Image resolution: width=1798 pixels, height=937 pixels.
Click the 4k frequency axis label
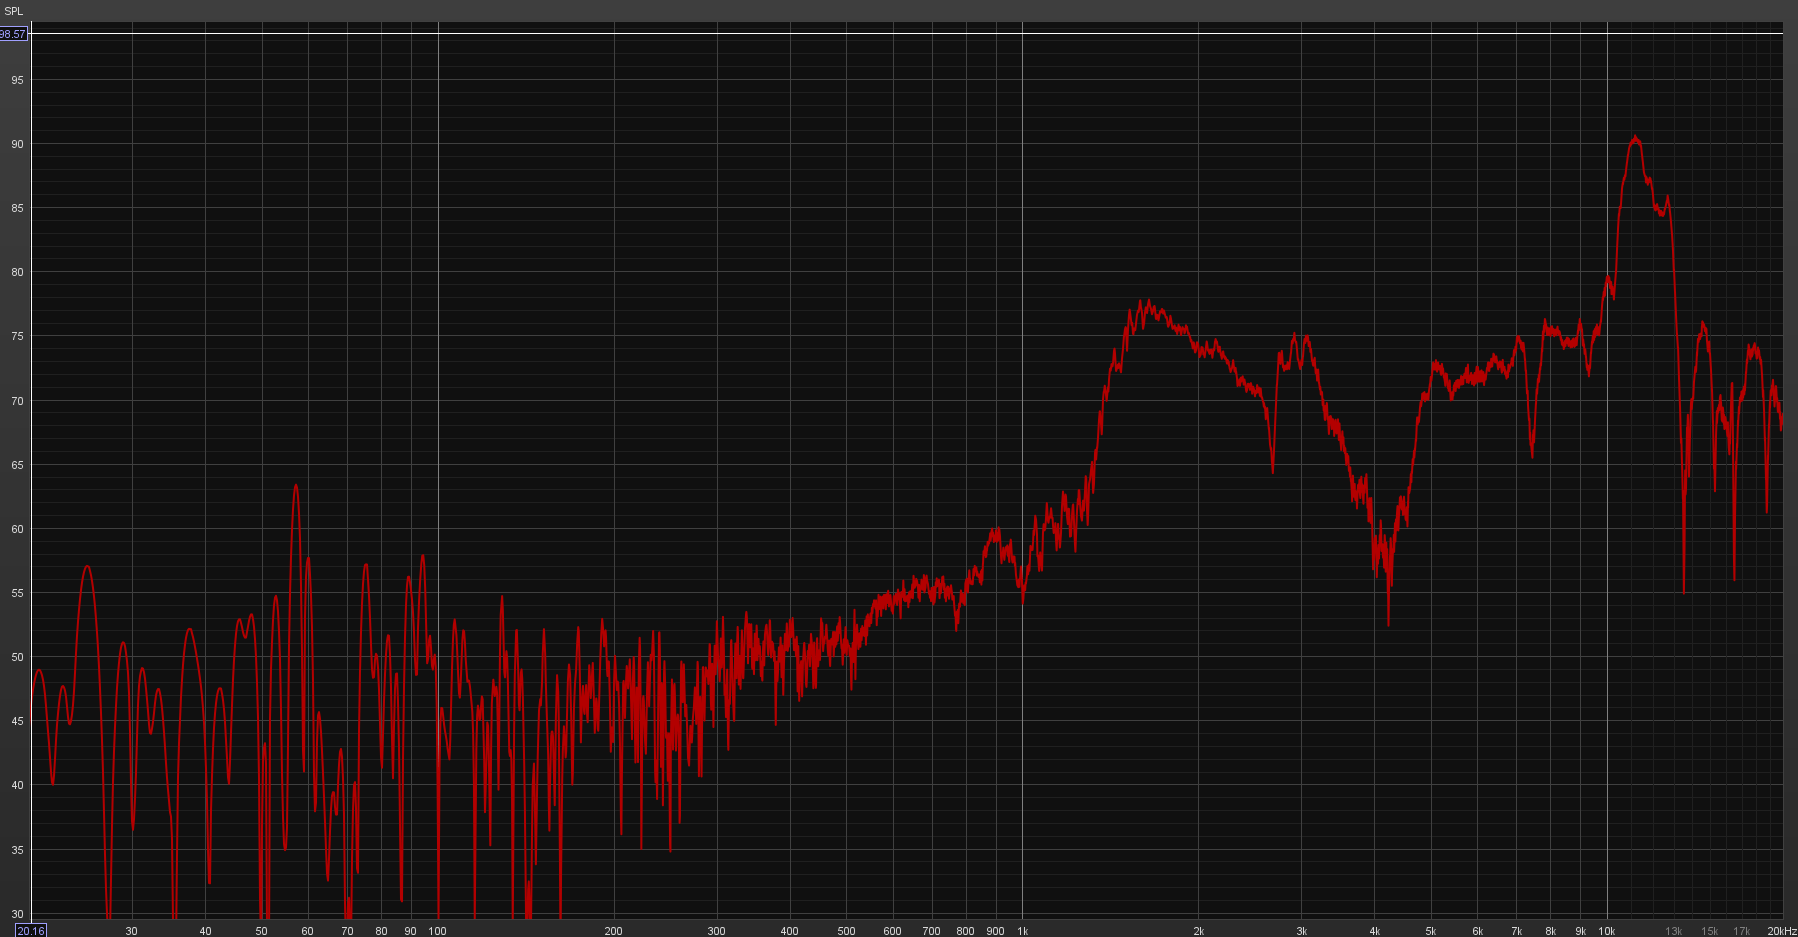point(1374,931)
